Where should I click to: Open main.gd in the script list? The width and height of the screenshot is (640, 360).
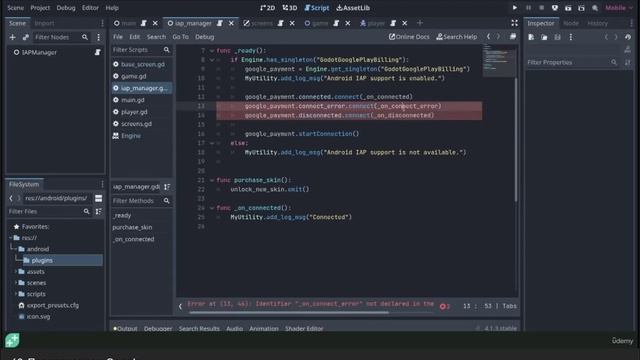[x=133, y=100]
